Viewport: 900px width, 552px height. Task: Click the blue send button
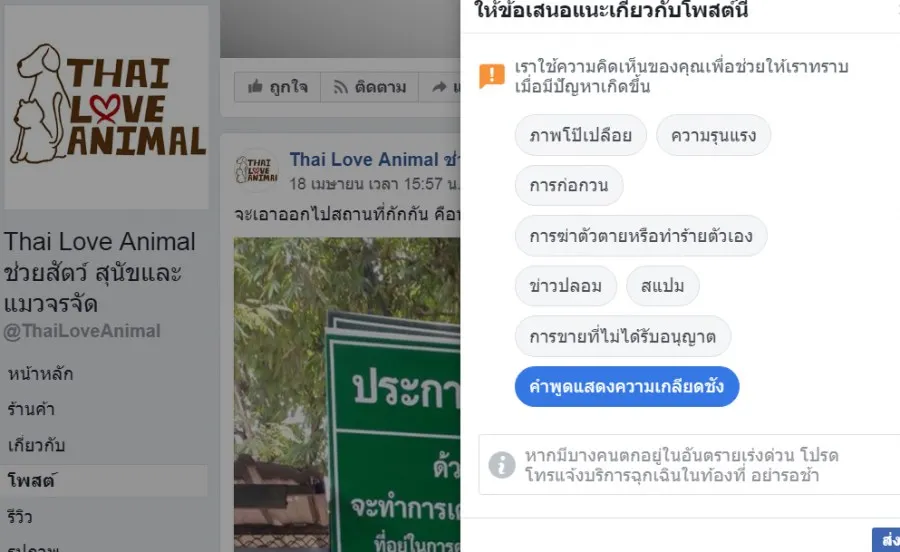pyautogui.click(x=886, y=540)
